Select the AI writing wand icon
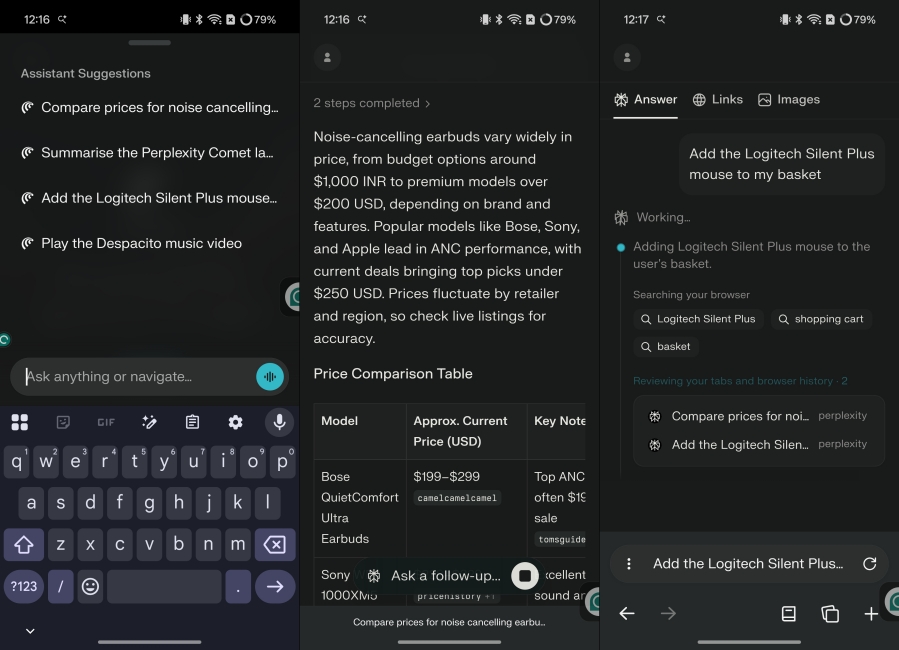899x650 pixels. (x=148, y=422)
